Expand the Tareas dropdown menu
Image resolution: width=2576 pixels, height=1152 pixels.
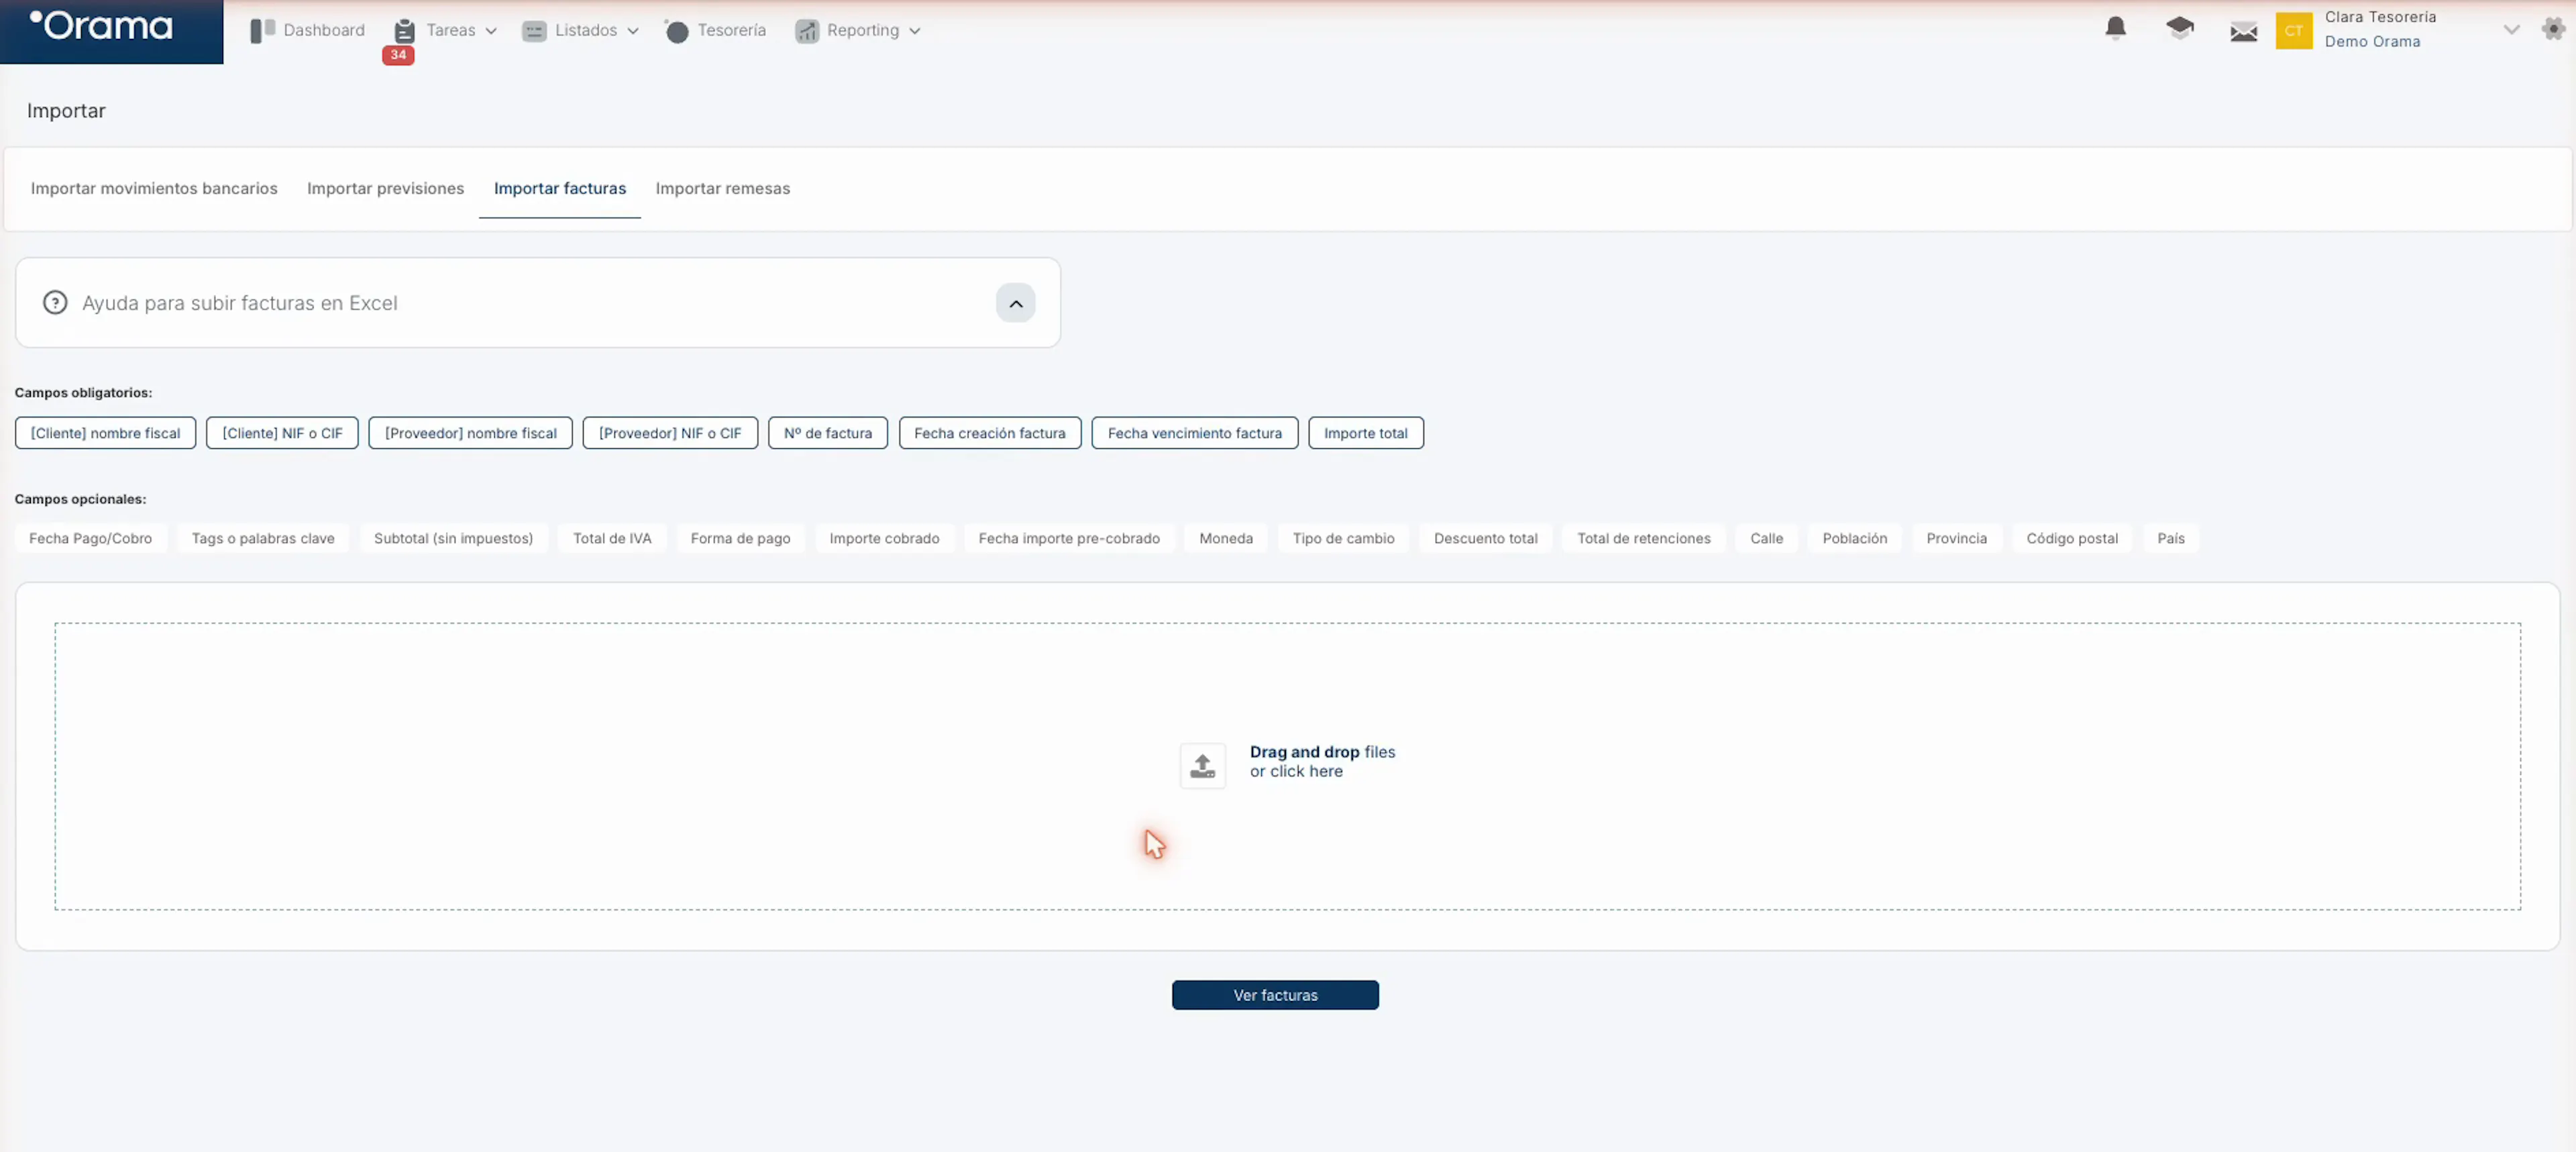pos(491,31)
